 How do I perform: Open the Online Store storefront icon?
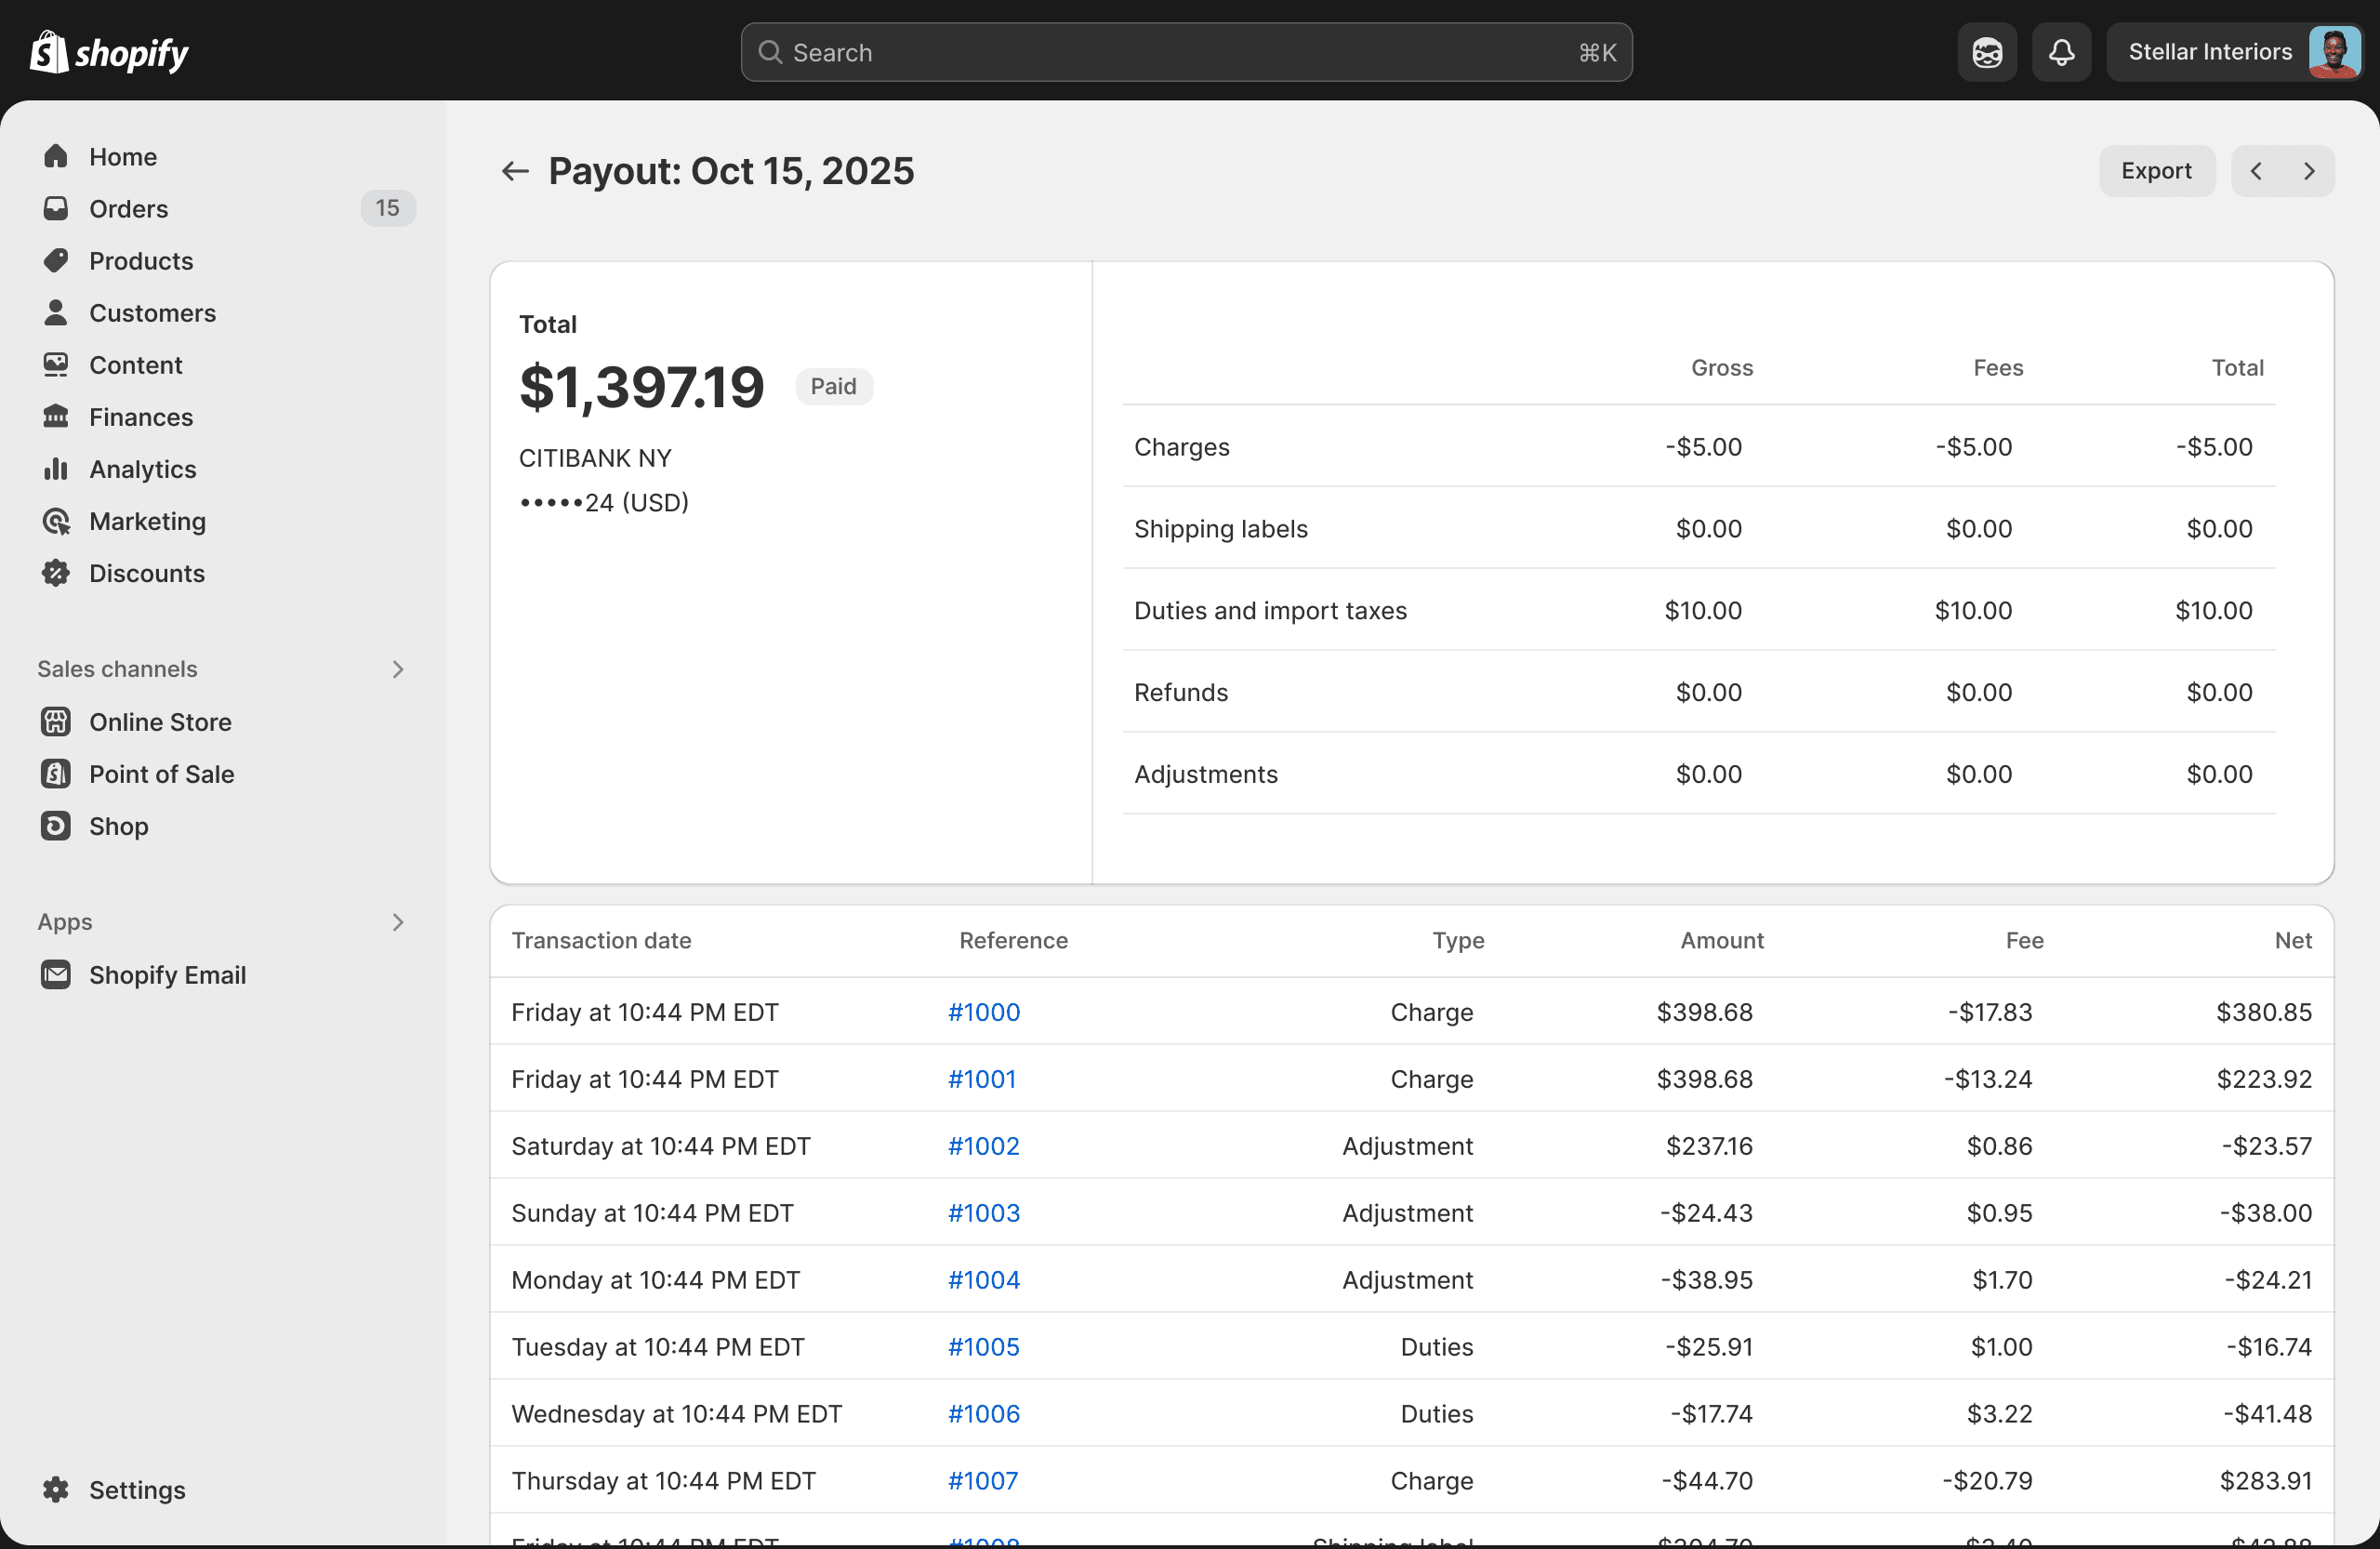(56, 721)
